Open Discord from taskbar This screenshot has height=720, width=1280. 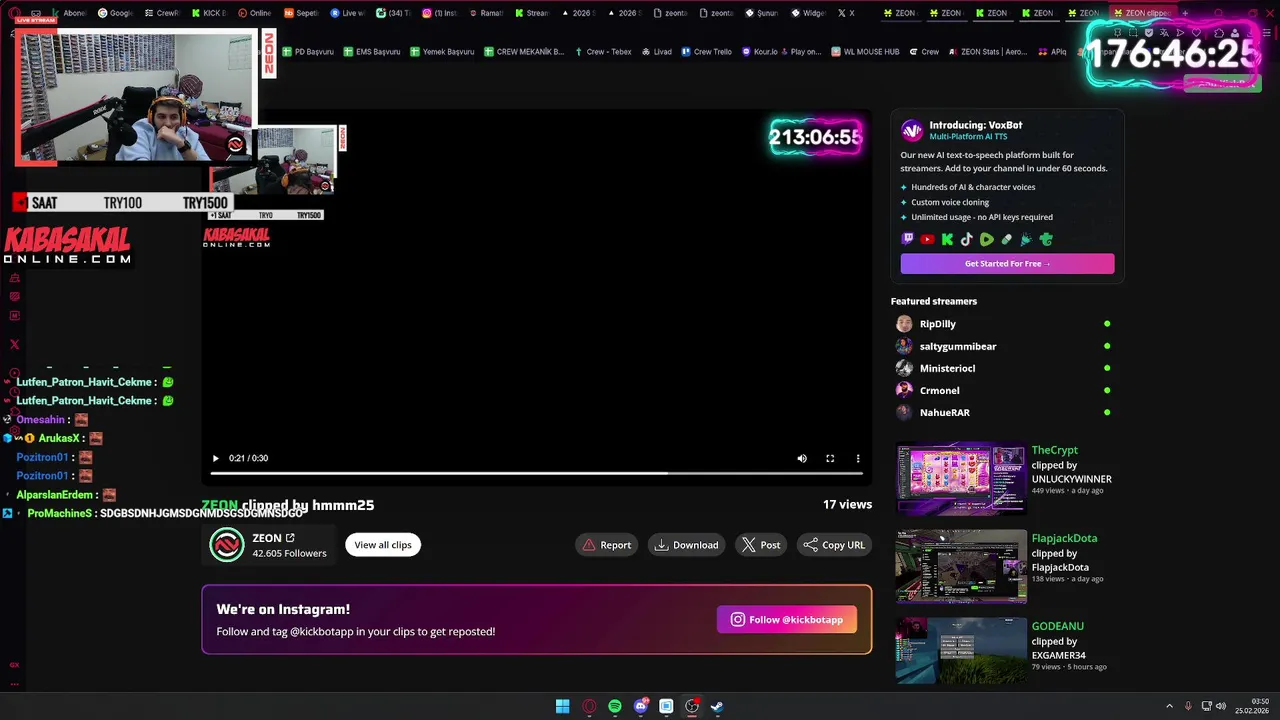[641, 706]
